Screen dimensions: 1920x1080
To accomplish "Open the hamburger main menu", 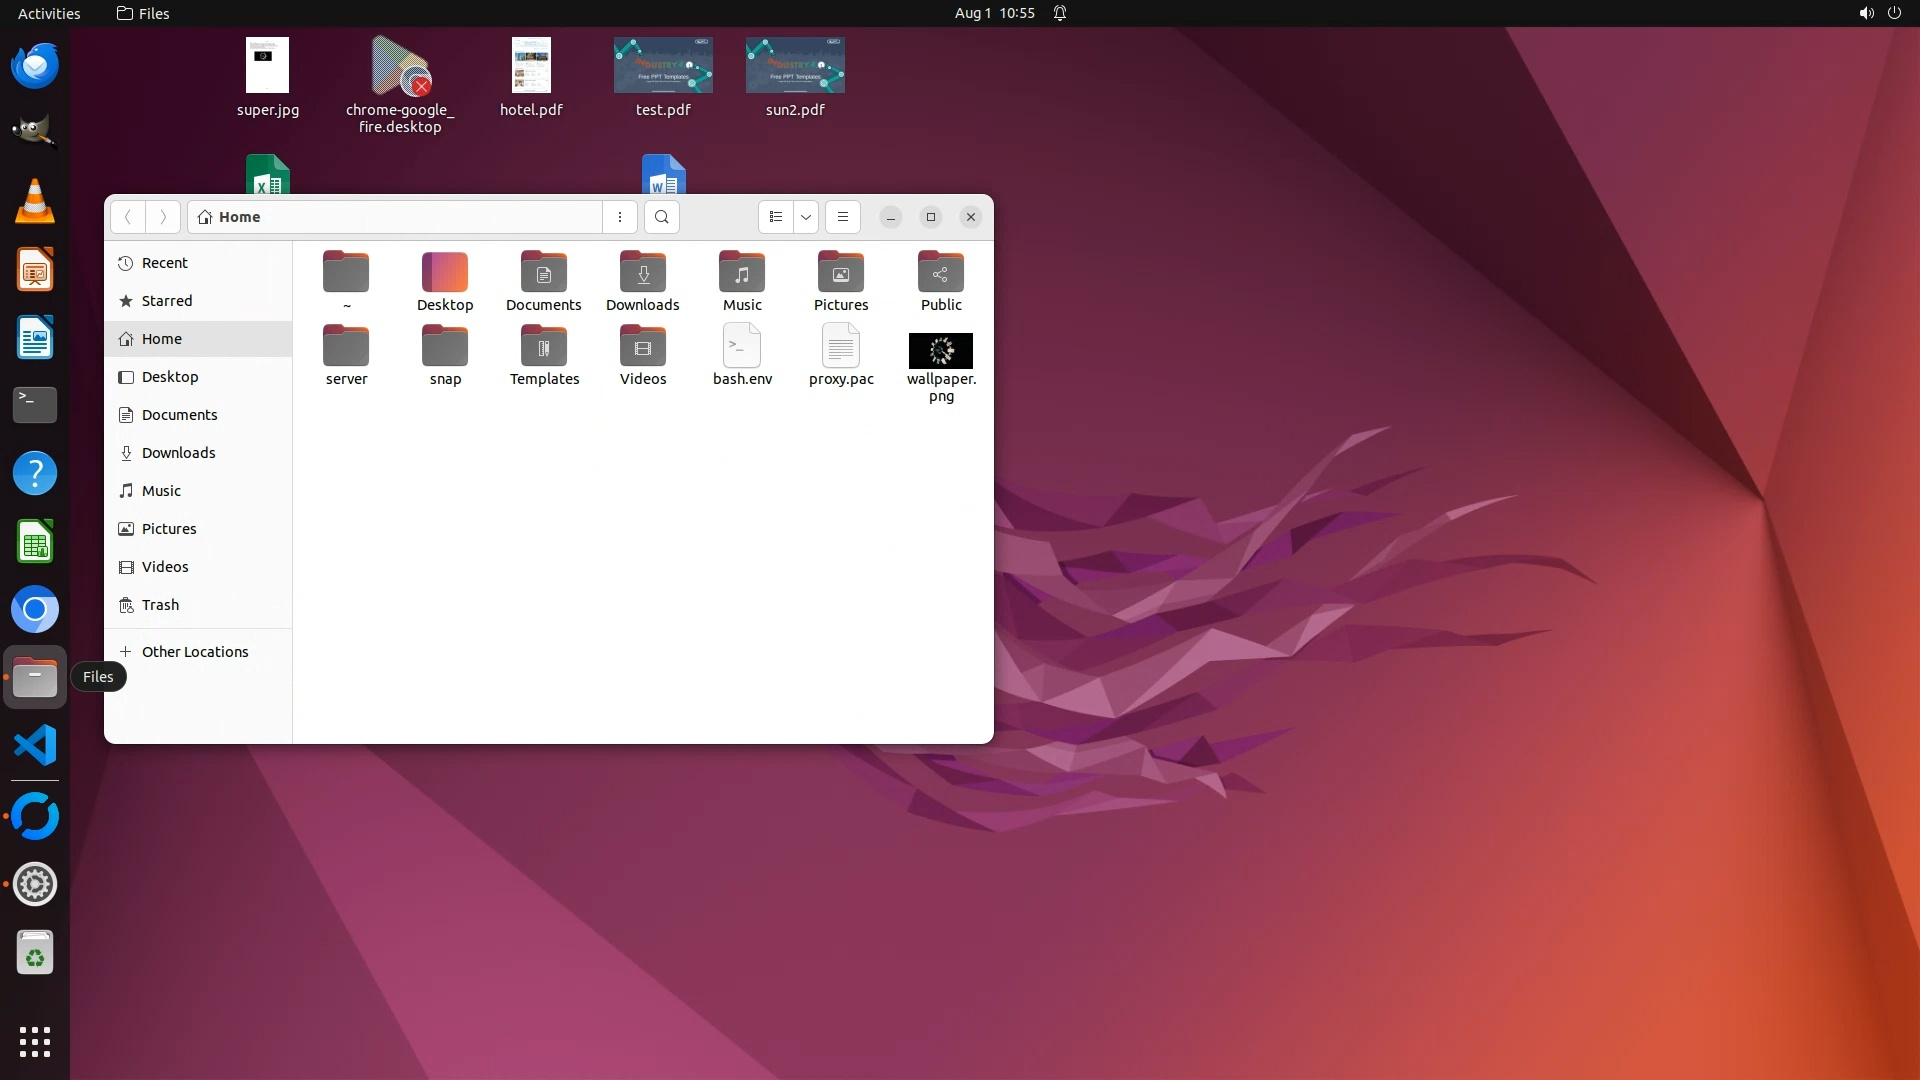I will coord(843,217).
